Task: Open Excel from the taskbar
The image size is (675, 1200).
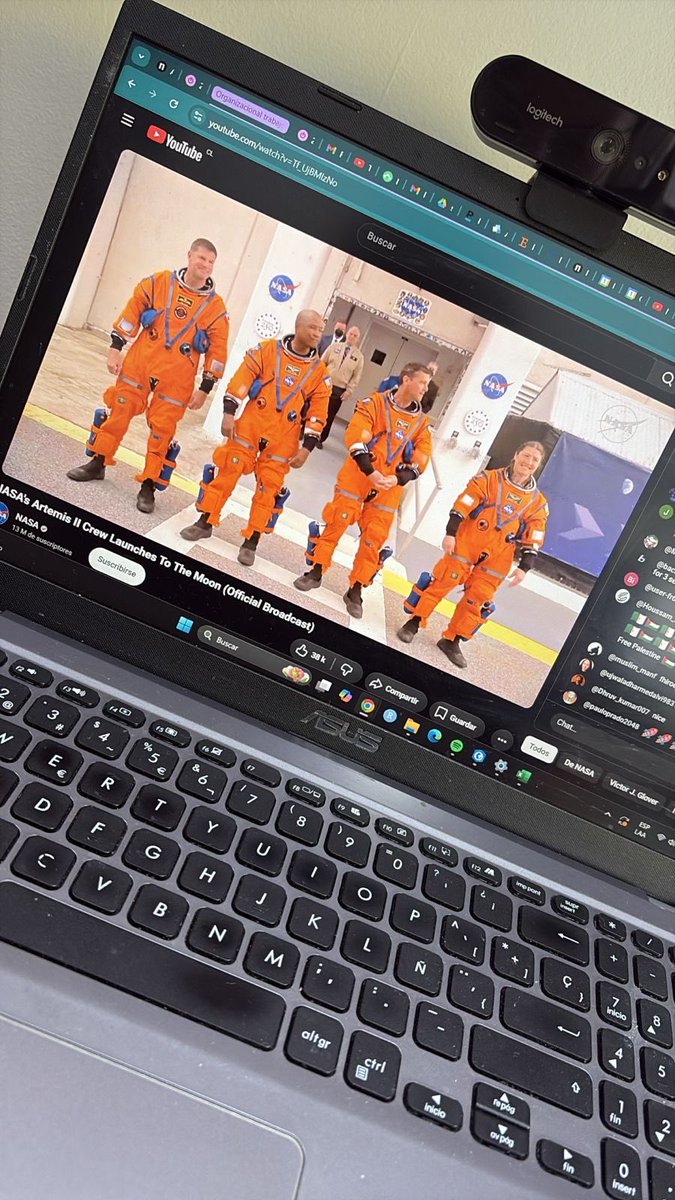Action: (523, 775)
